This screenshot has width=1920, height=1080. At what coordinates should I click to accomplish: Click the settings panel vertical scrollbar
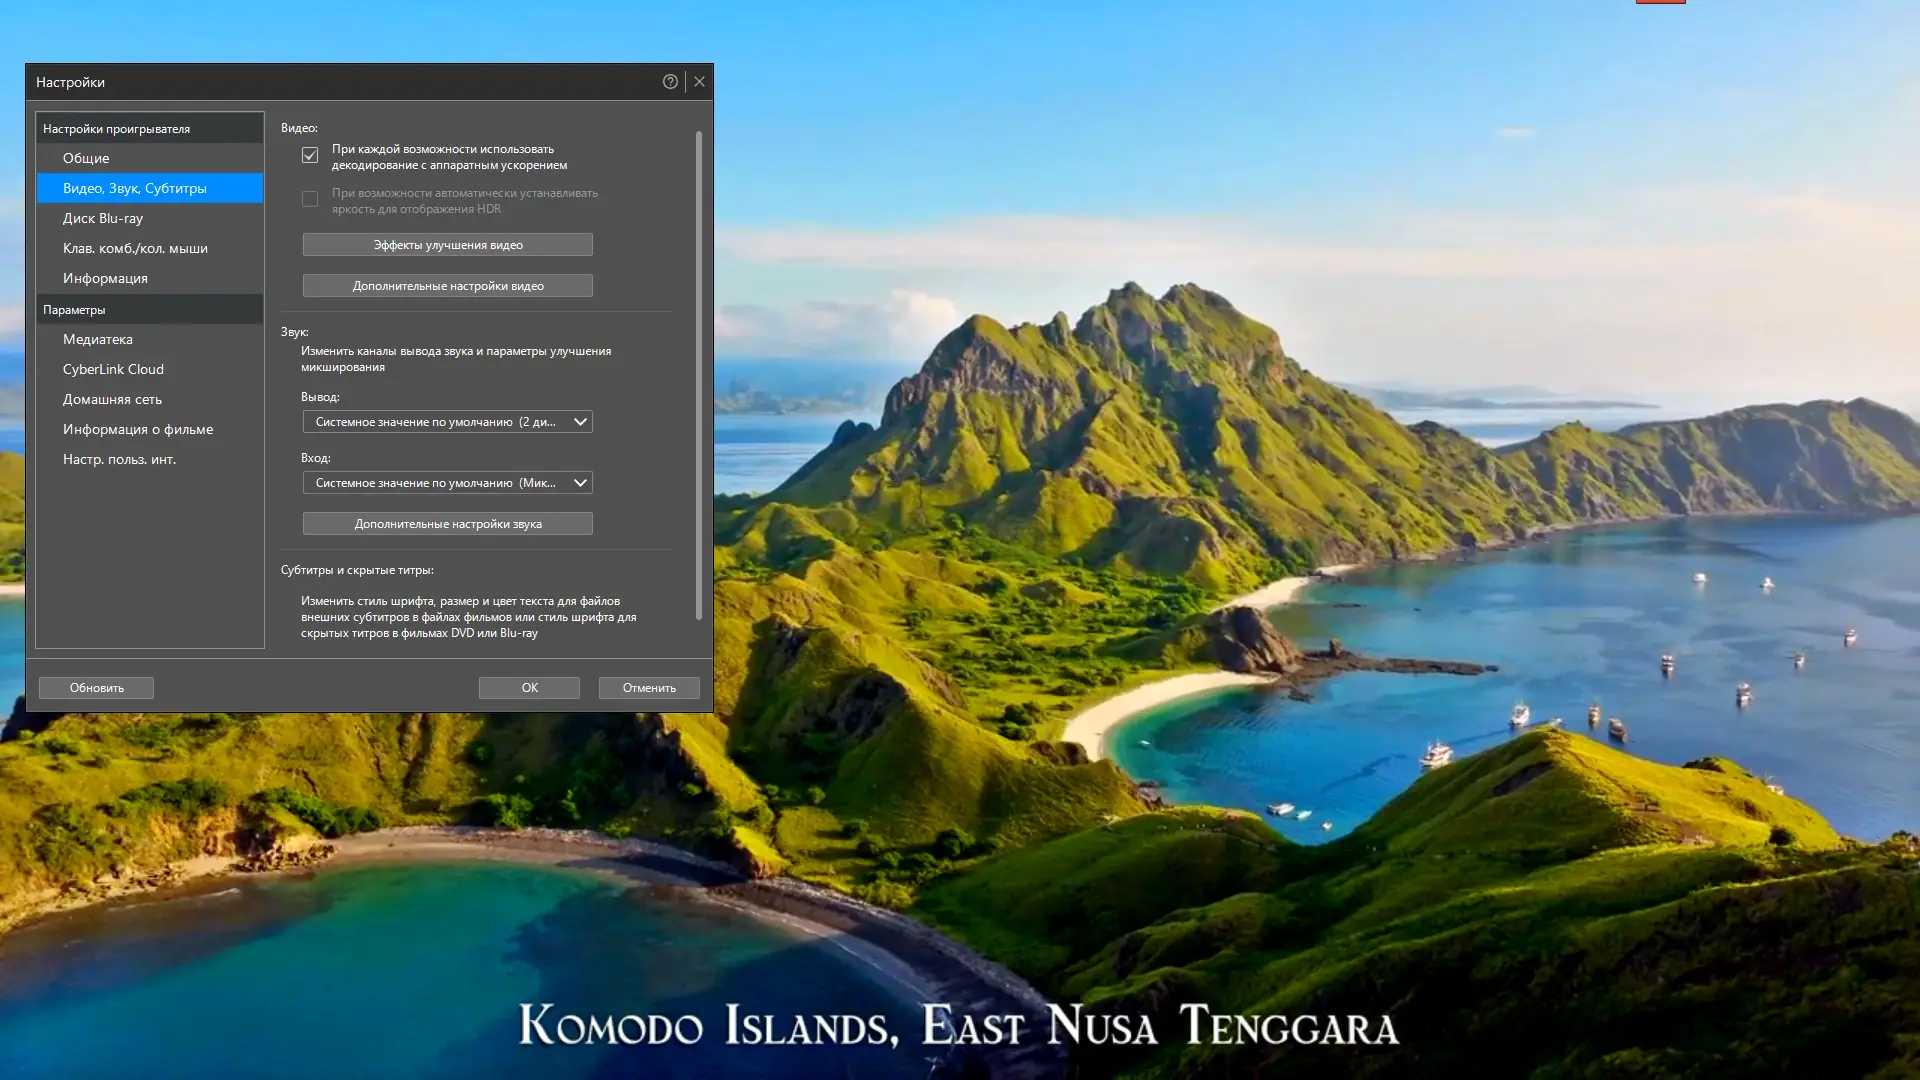tap(698, 375)
